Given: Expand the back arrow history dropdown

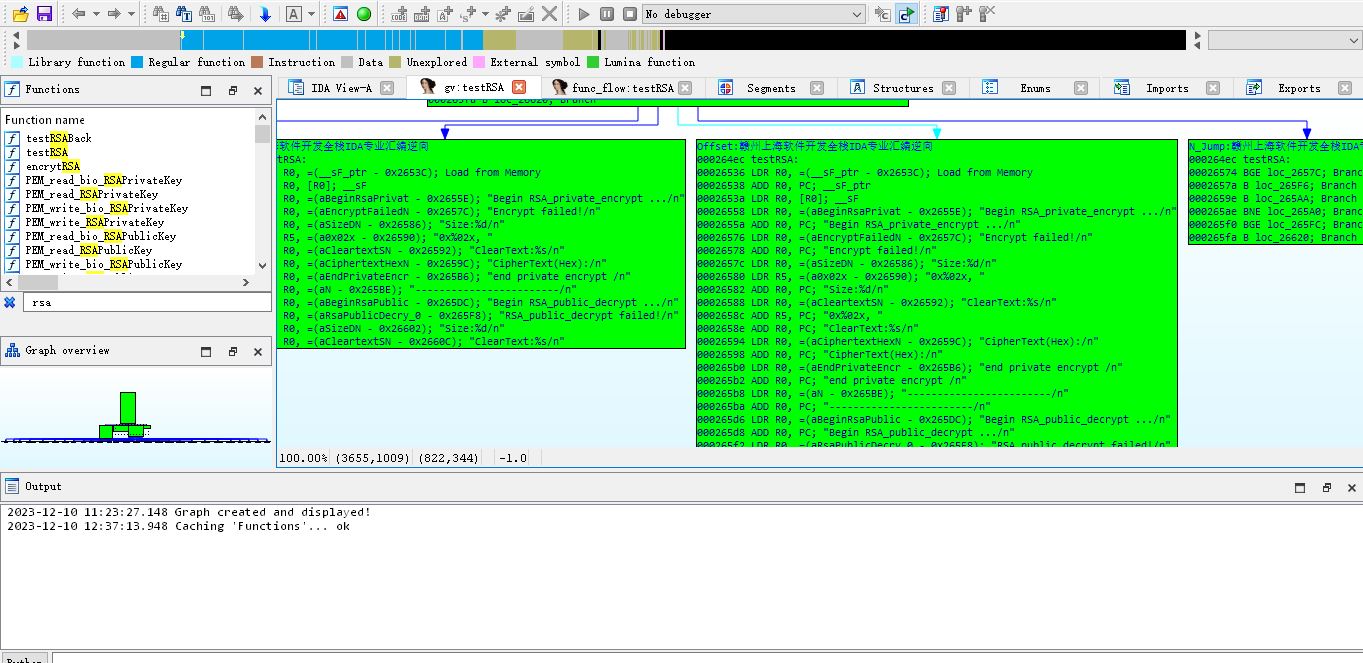Looking at the screenshot, I should tap(95, 14).
